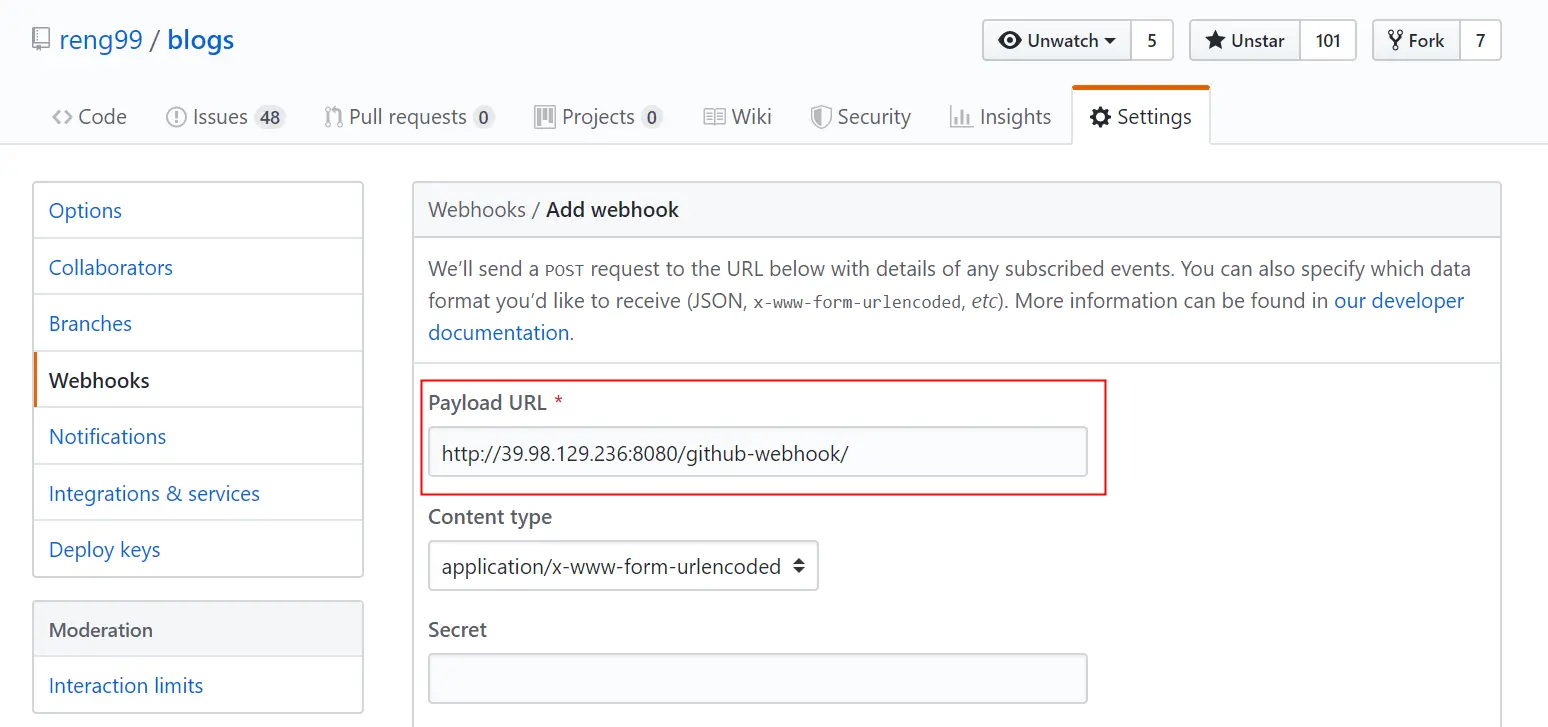The height and width of the screenshot is (727, 1548).
Task: Click the Webhooks breadcrumb link
Action: click(x=477, y=210)
